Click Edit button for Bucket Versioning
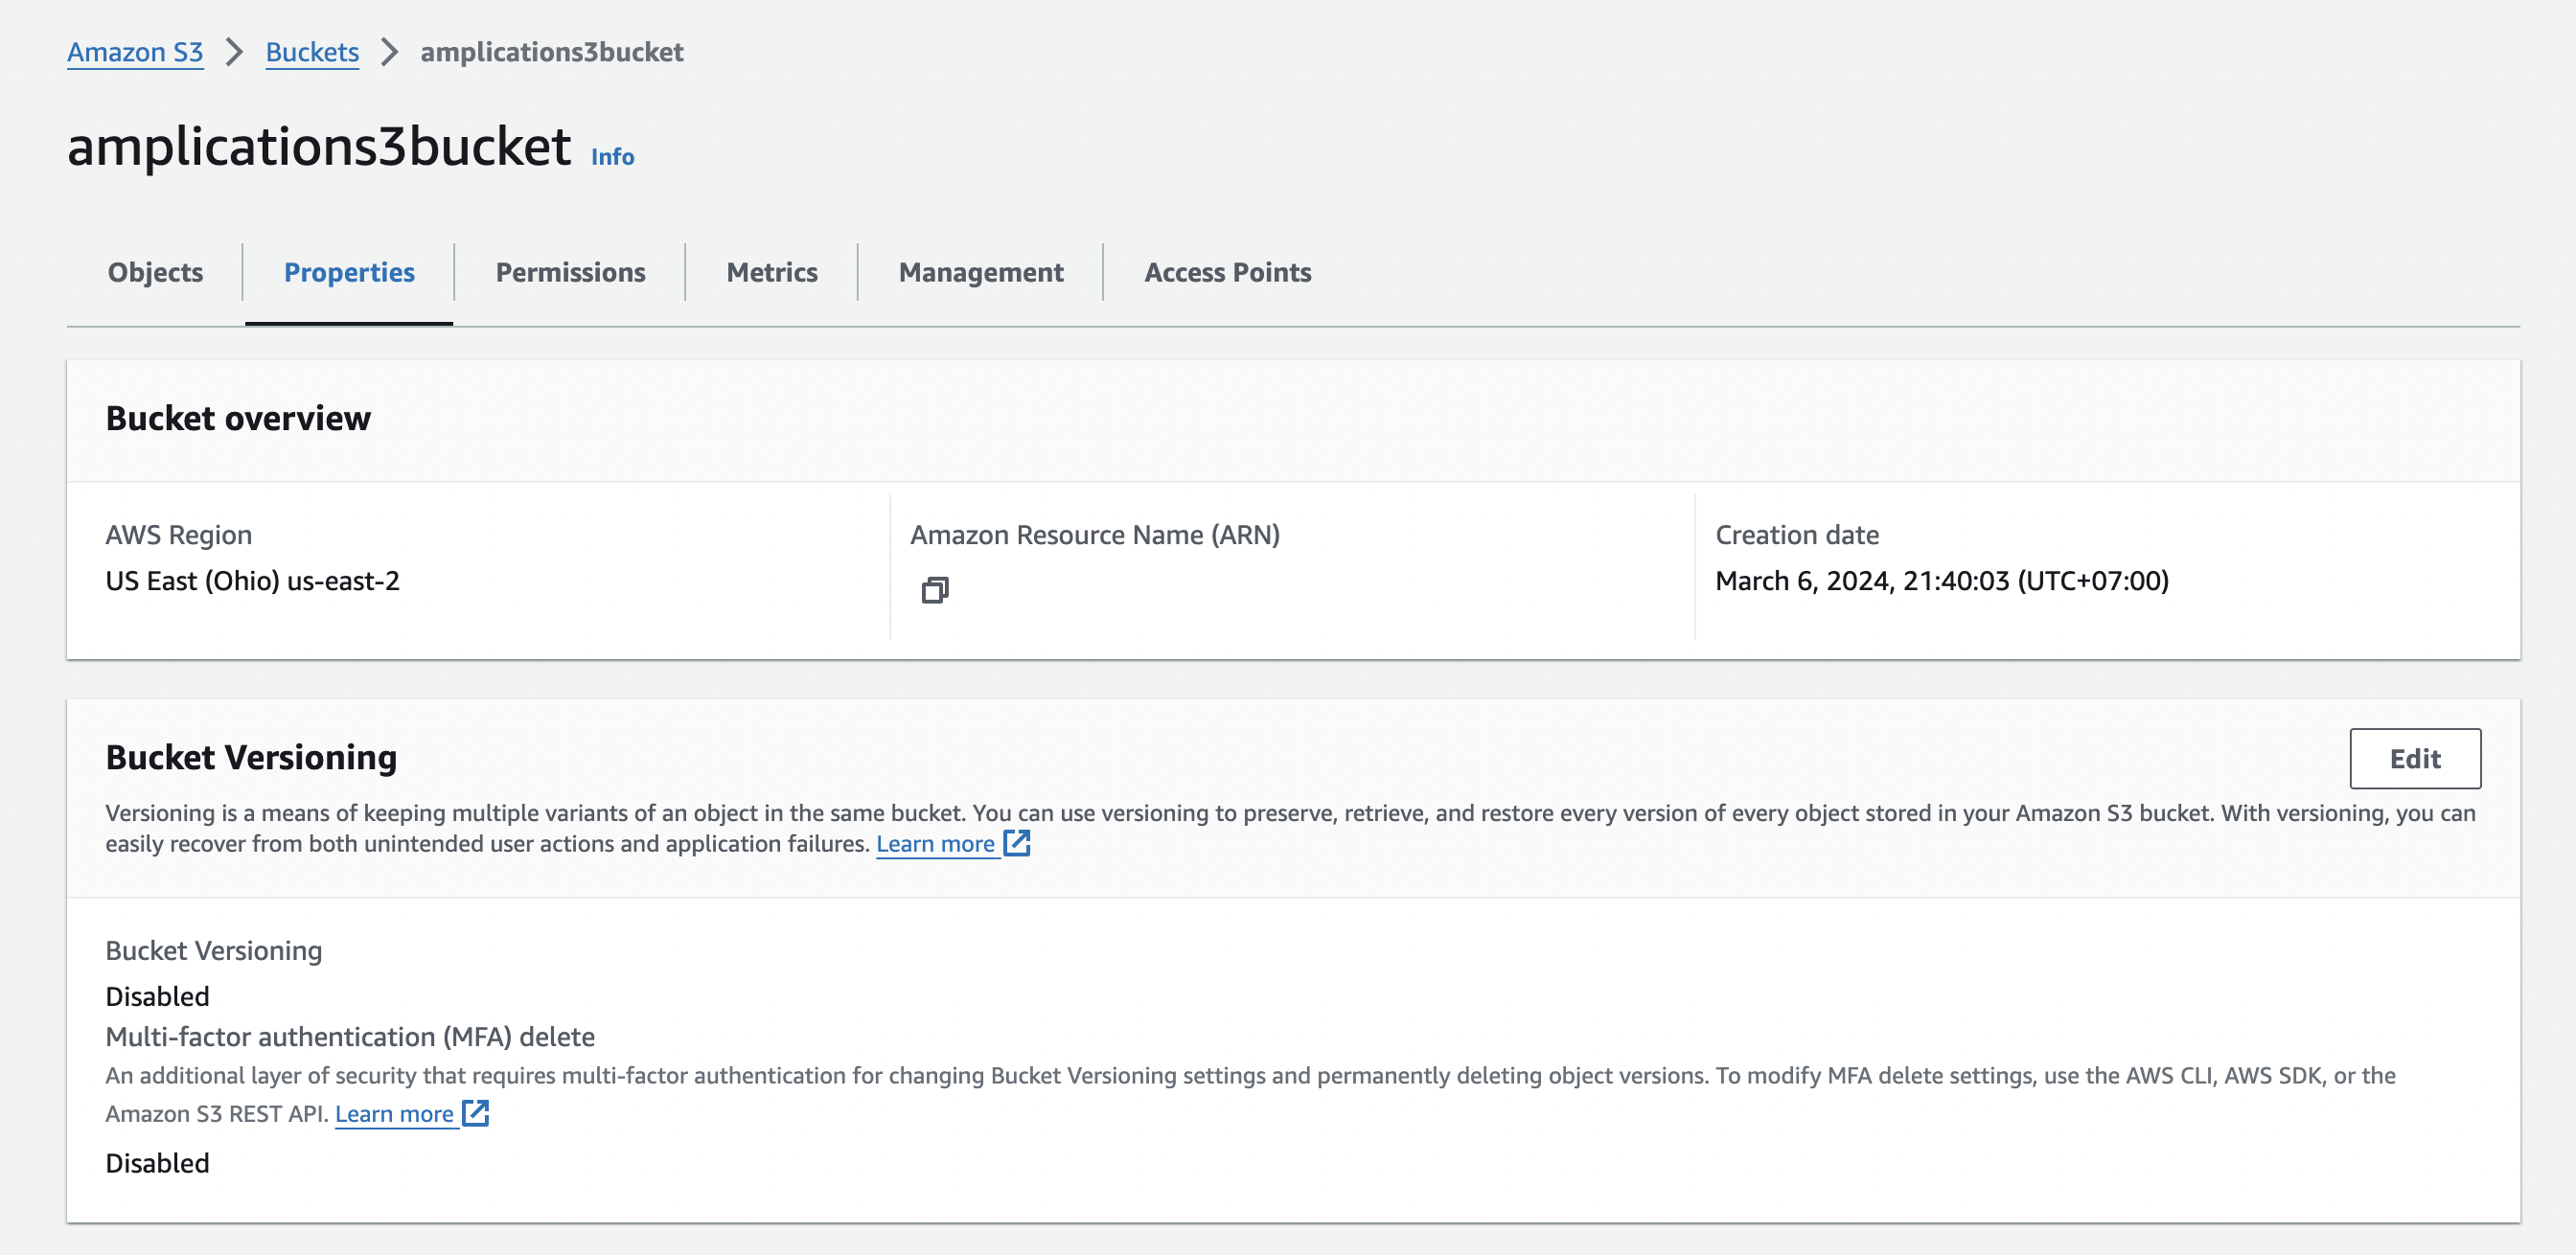 point(2415,758)
